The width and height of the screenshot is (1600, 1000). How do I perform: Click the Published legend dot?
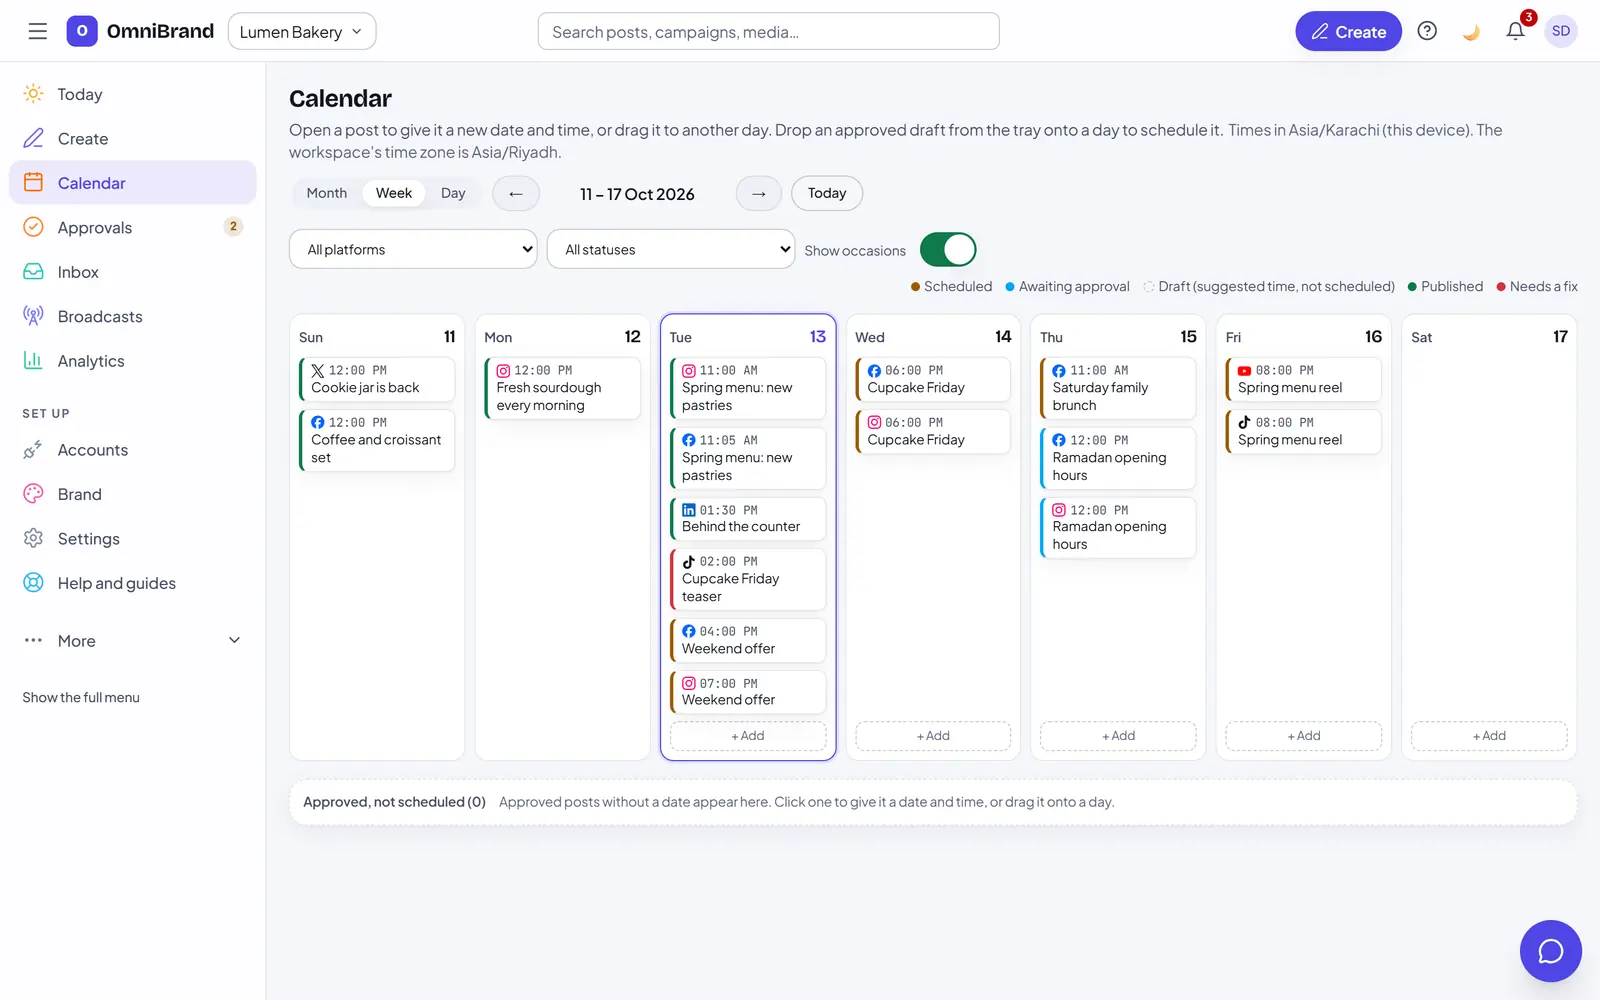point(1412,287)
